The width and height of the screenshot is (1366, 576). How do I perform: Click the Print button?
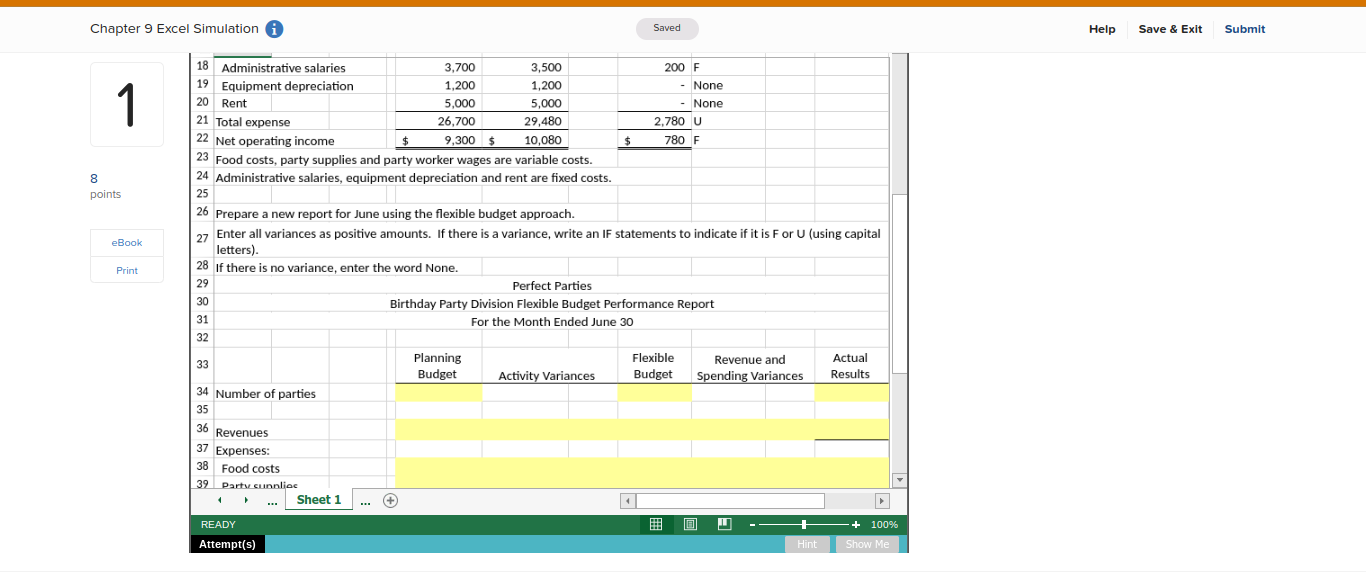click(127, 270)
